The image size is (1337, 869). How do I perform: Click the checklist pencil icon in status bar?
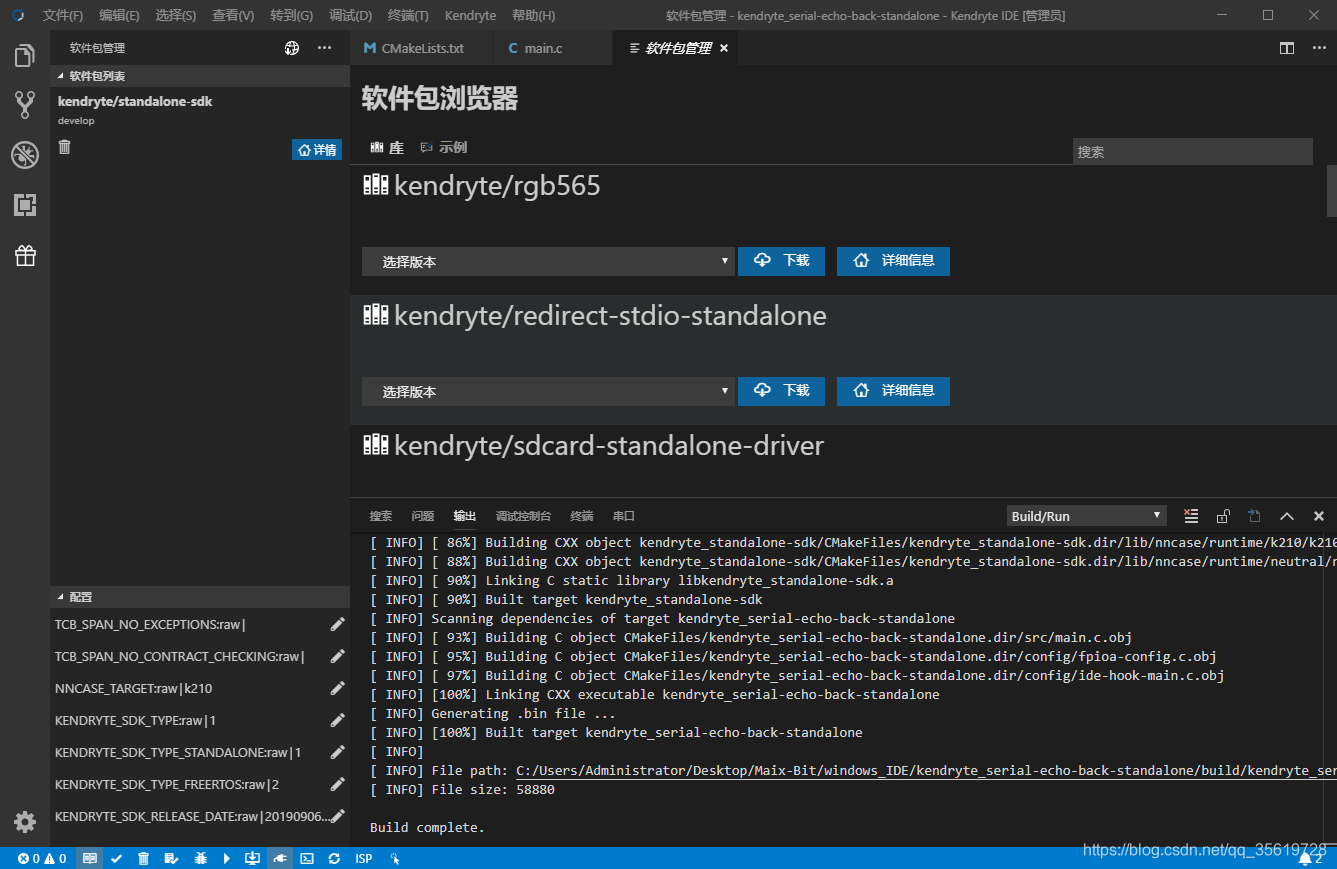point(171,858)
